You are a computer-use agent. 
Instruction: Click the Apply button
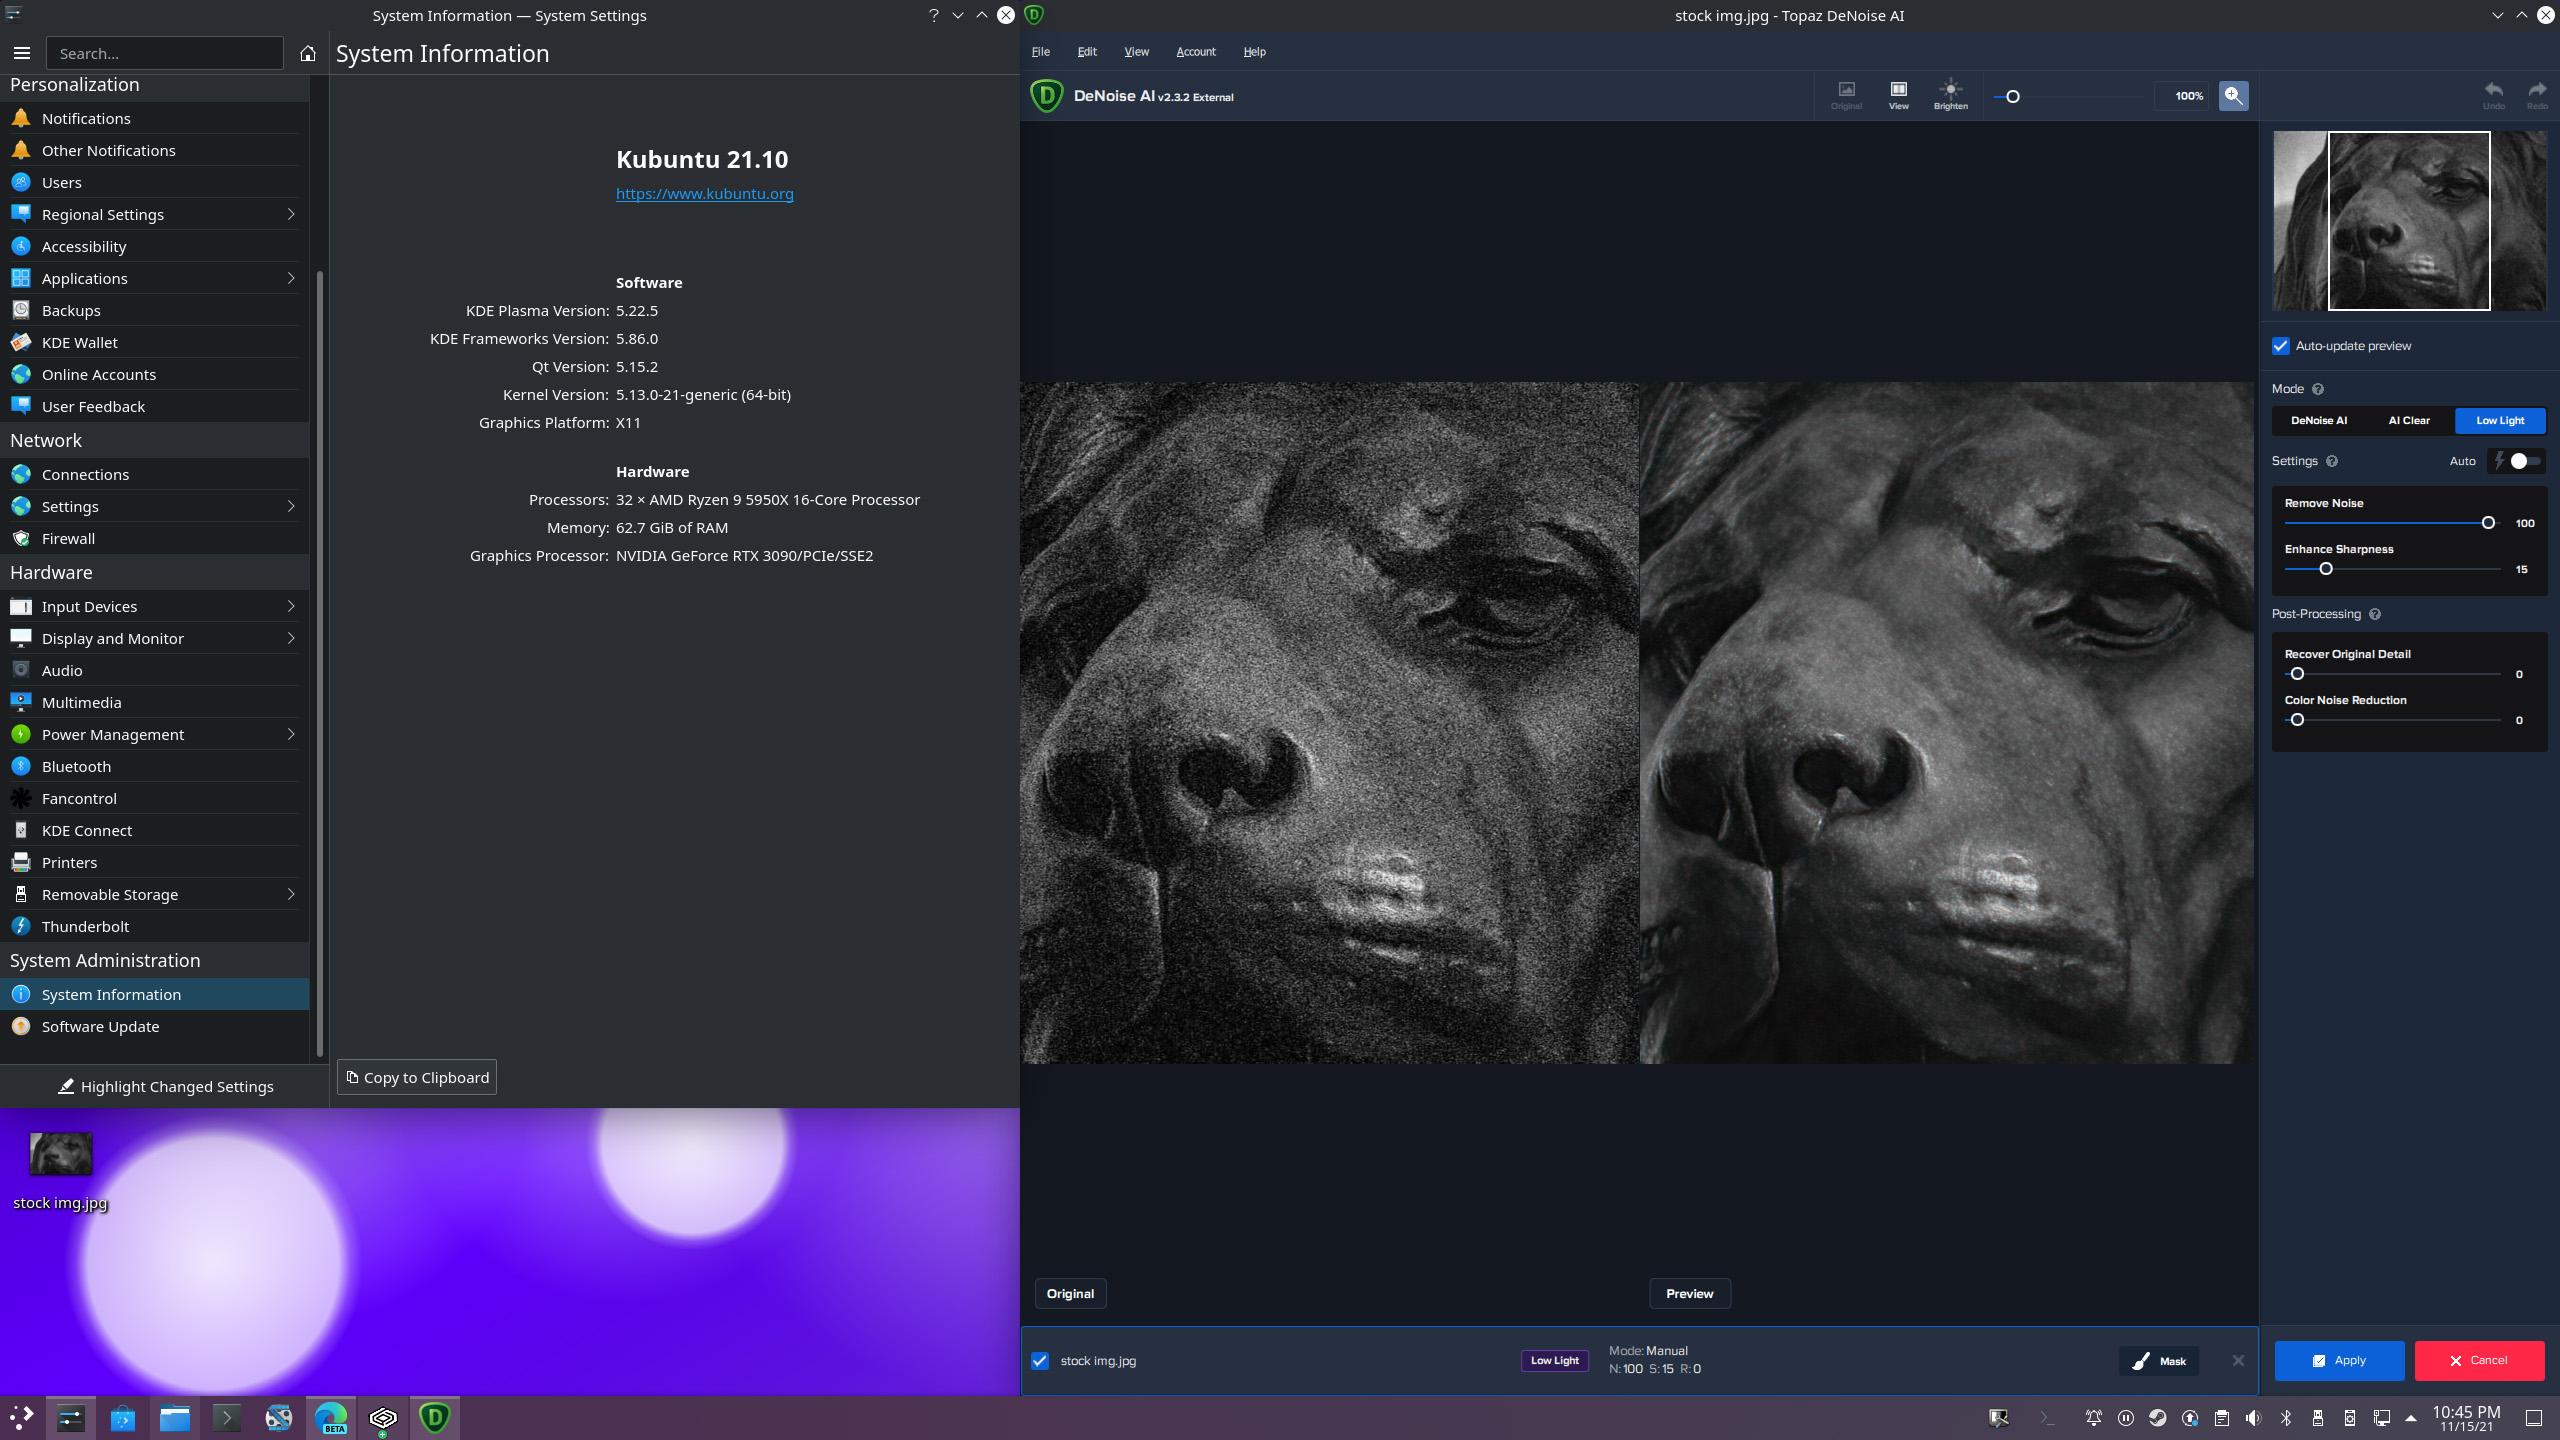(2339, 1360)
